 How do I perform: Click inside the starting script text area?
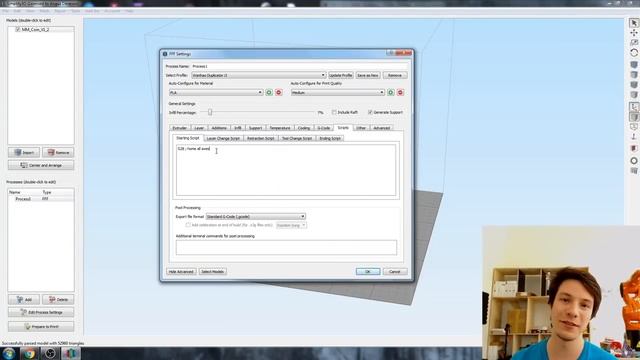click(286, 170)
